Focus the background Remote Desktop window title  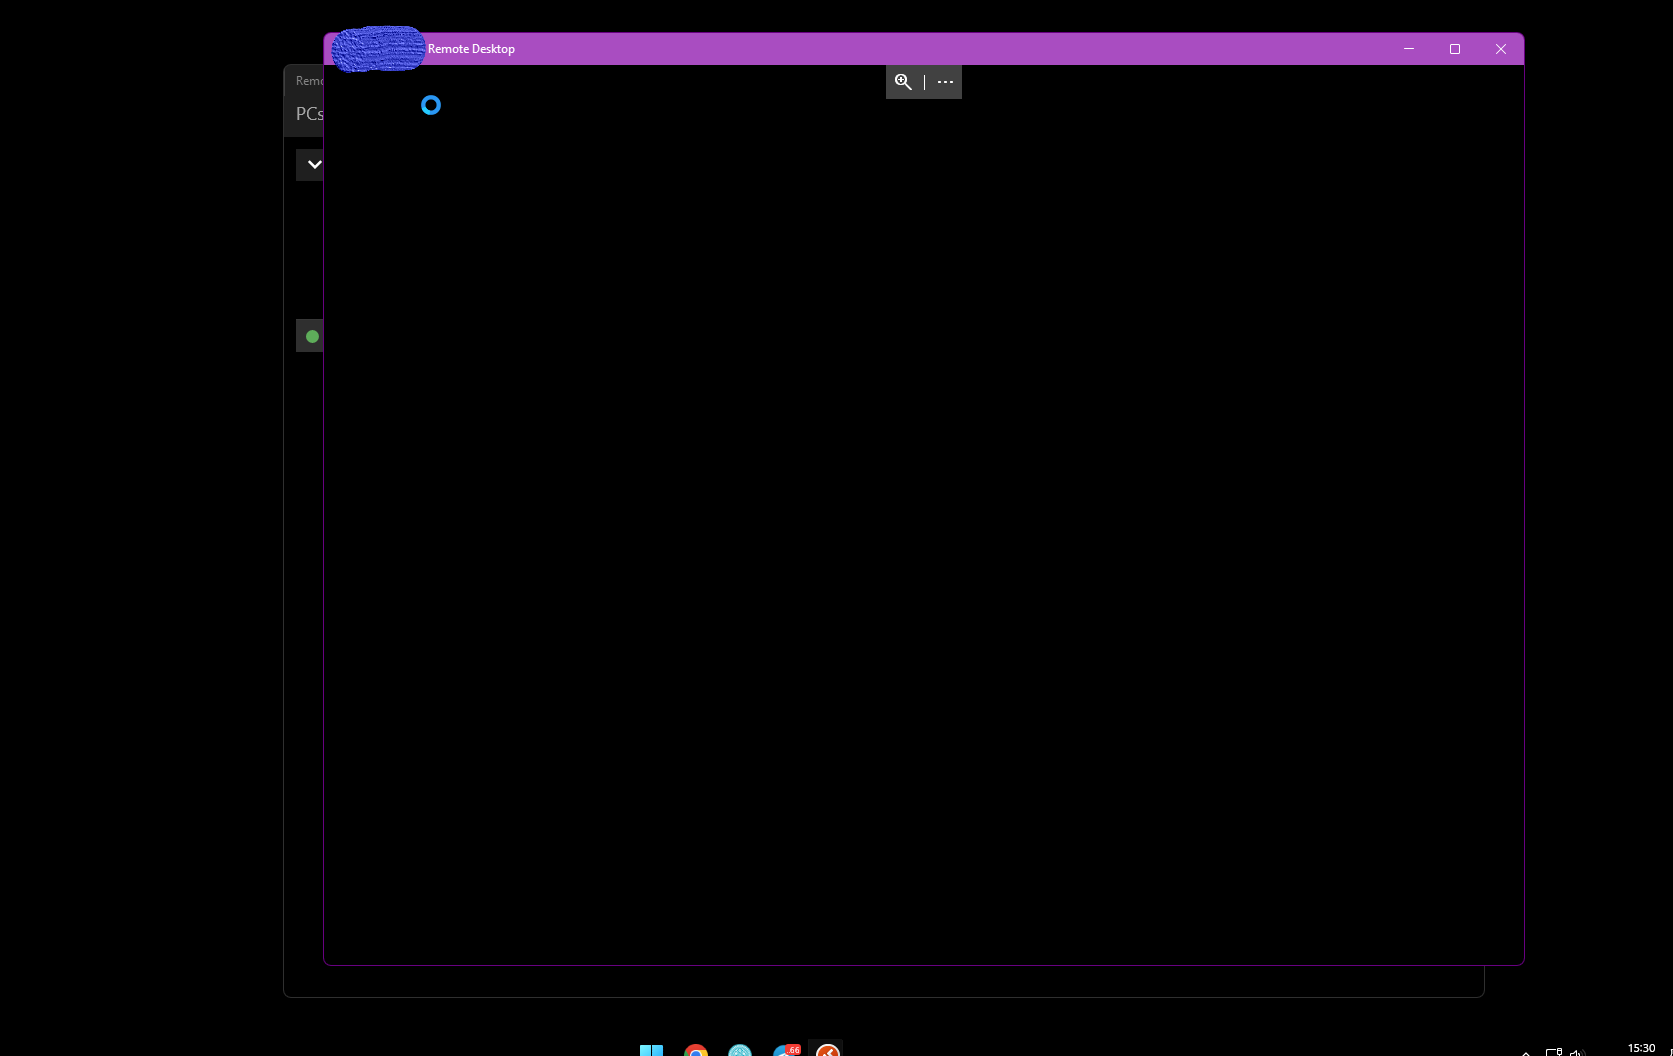tap(309, 81)
